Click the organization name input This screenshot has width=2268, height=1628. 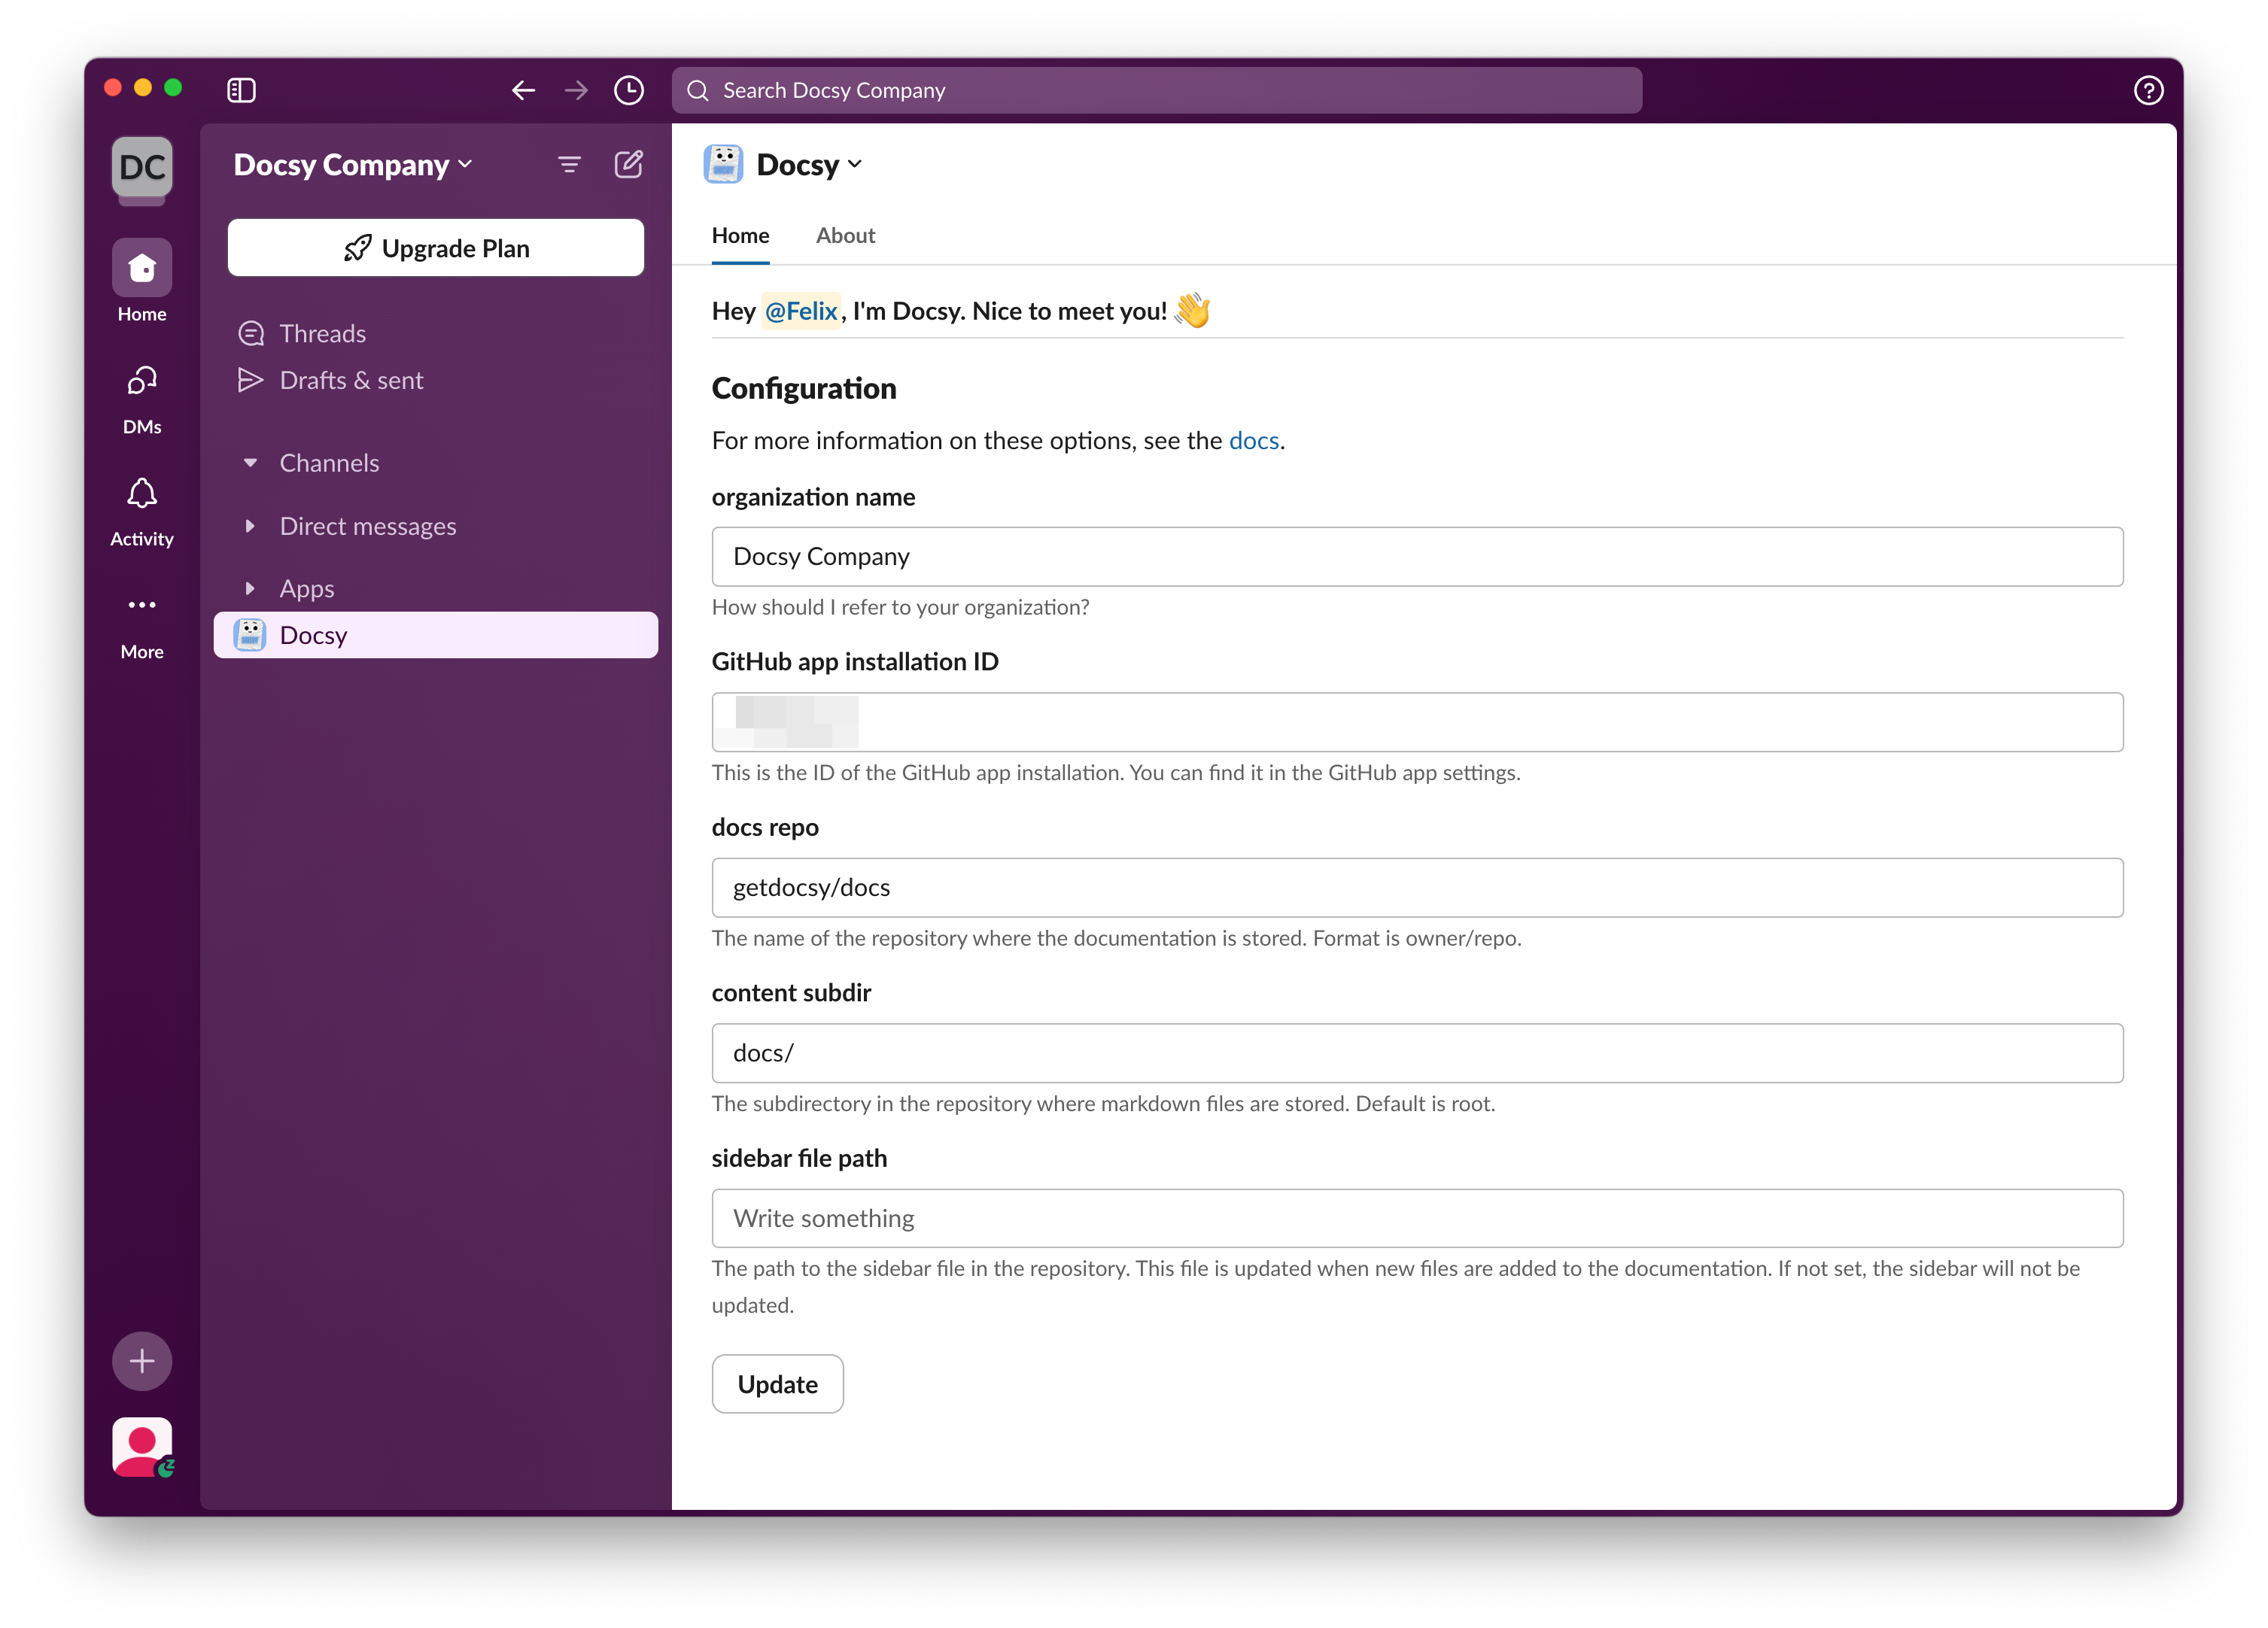point(1417,557)
